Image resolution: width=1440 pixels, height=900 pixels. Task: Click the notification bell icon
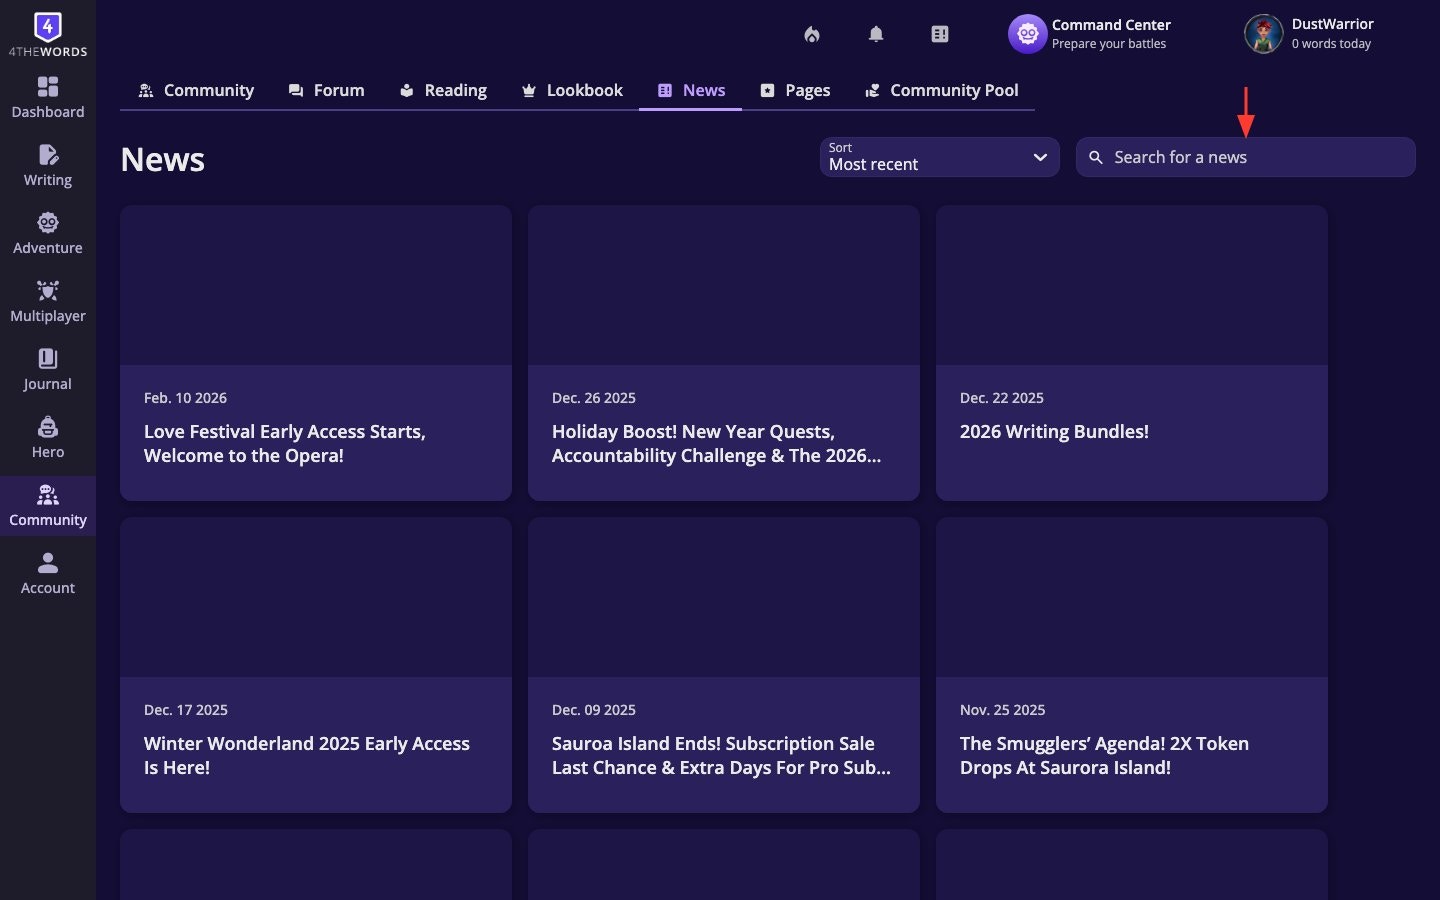tap(875, 33)
